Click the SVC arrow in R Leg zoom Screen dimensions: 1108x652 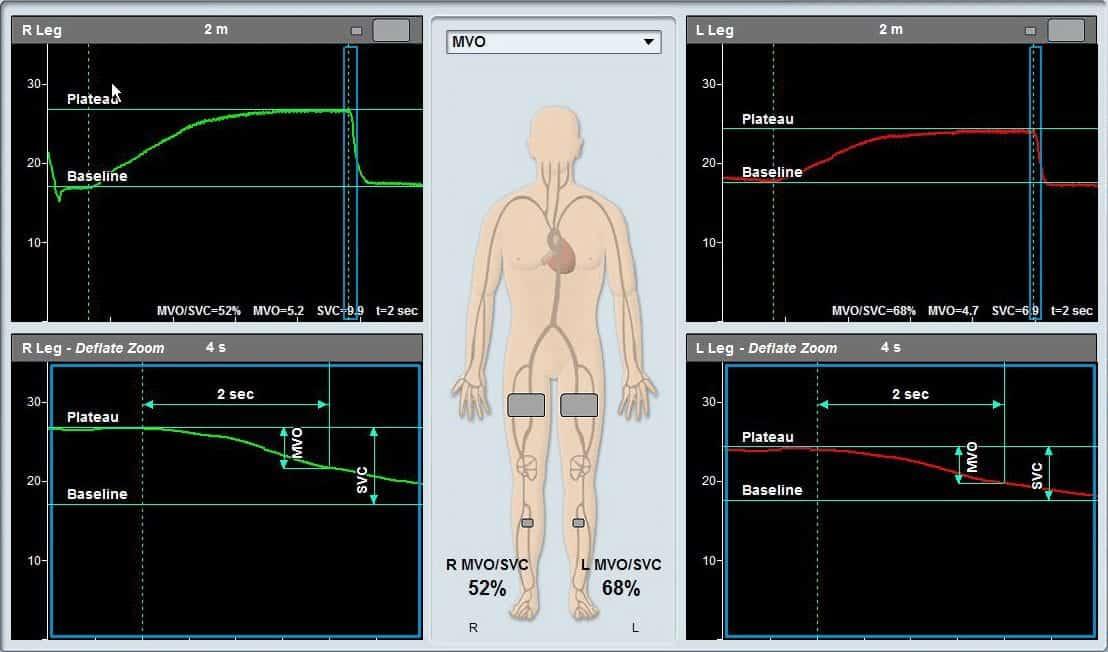coord(373,466)
